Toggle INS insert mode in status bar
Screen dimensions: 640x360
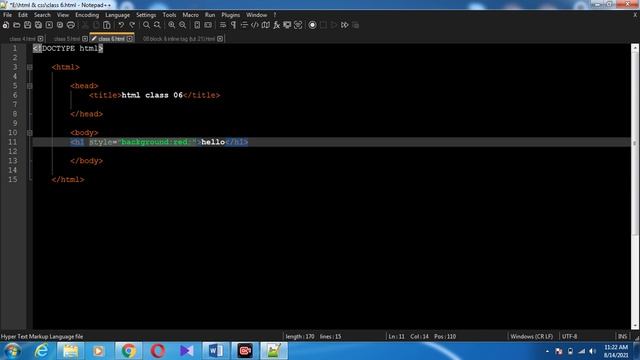622,336
